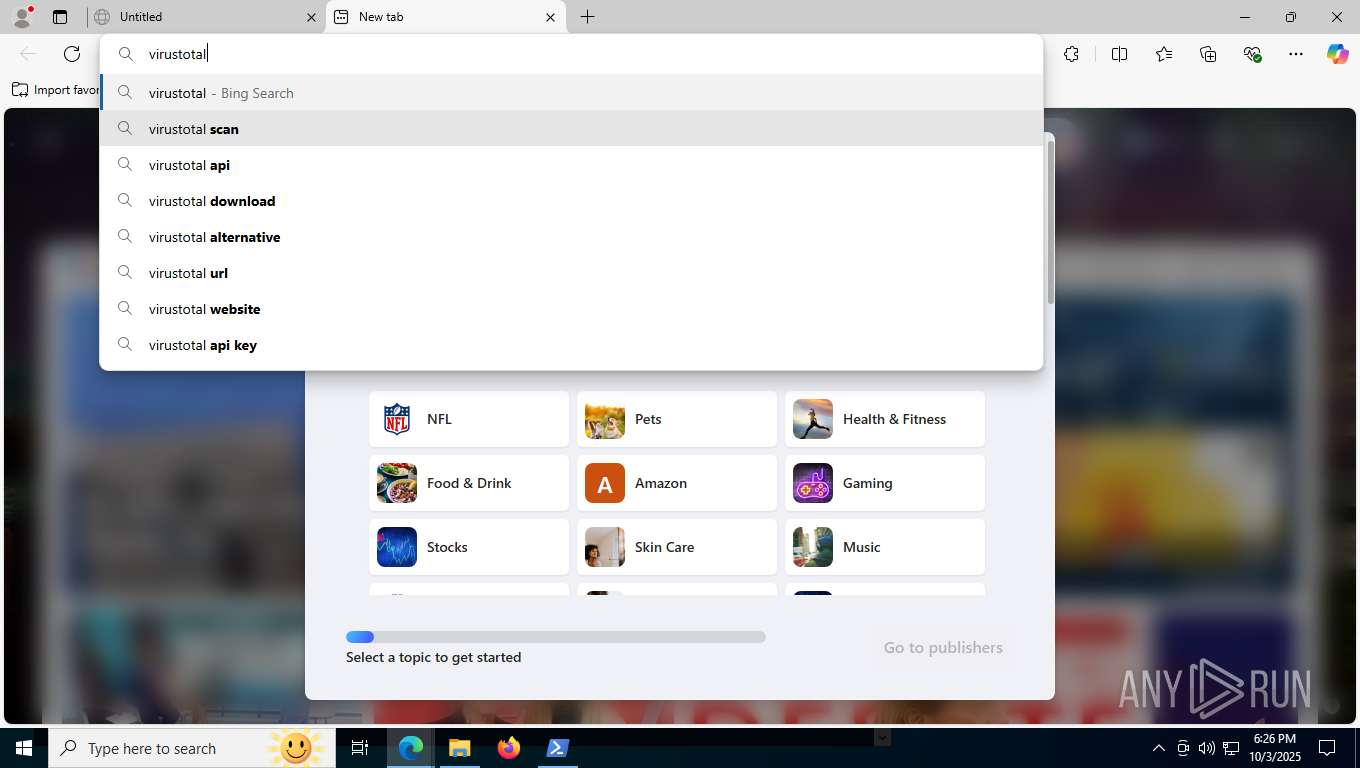Choose the Amazon topic card
1360x768 pixels.
pos(677,483)
